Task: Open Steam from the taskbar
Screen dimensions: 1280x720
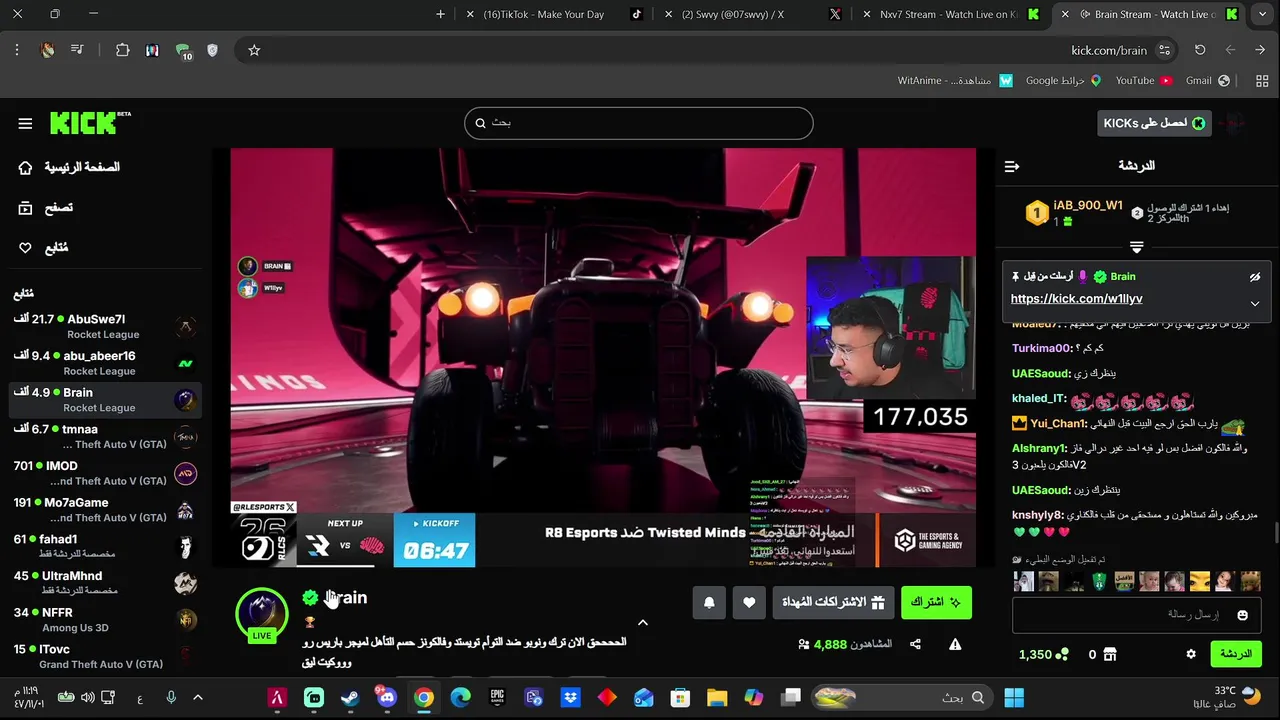Action: click(350, 698)
